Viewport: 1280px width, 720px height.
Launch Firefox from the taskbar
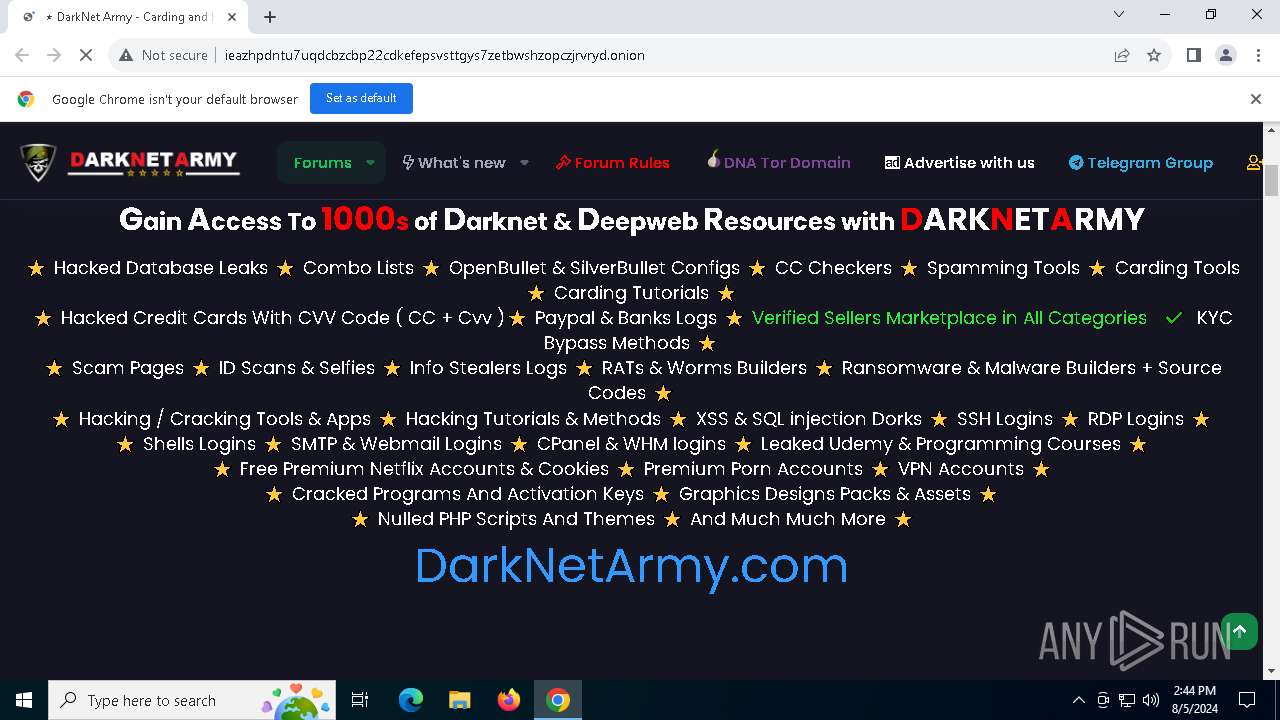[508, 700]
